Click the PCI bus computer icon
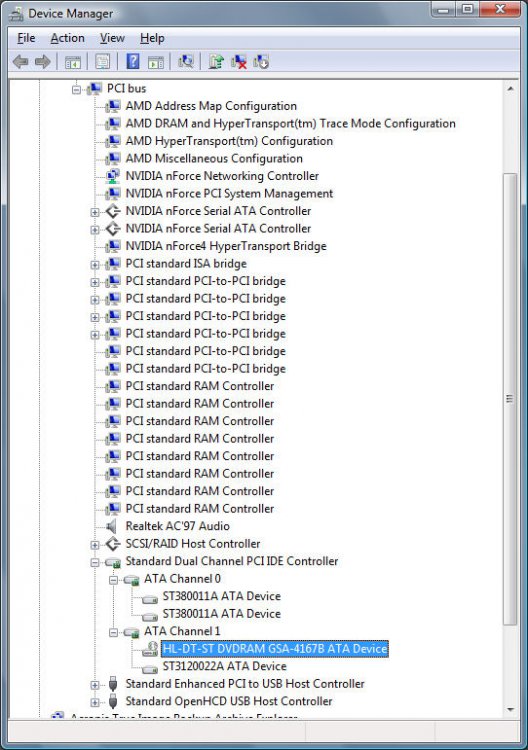 [x=95, y=88]
